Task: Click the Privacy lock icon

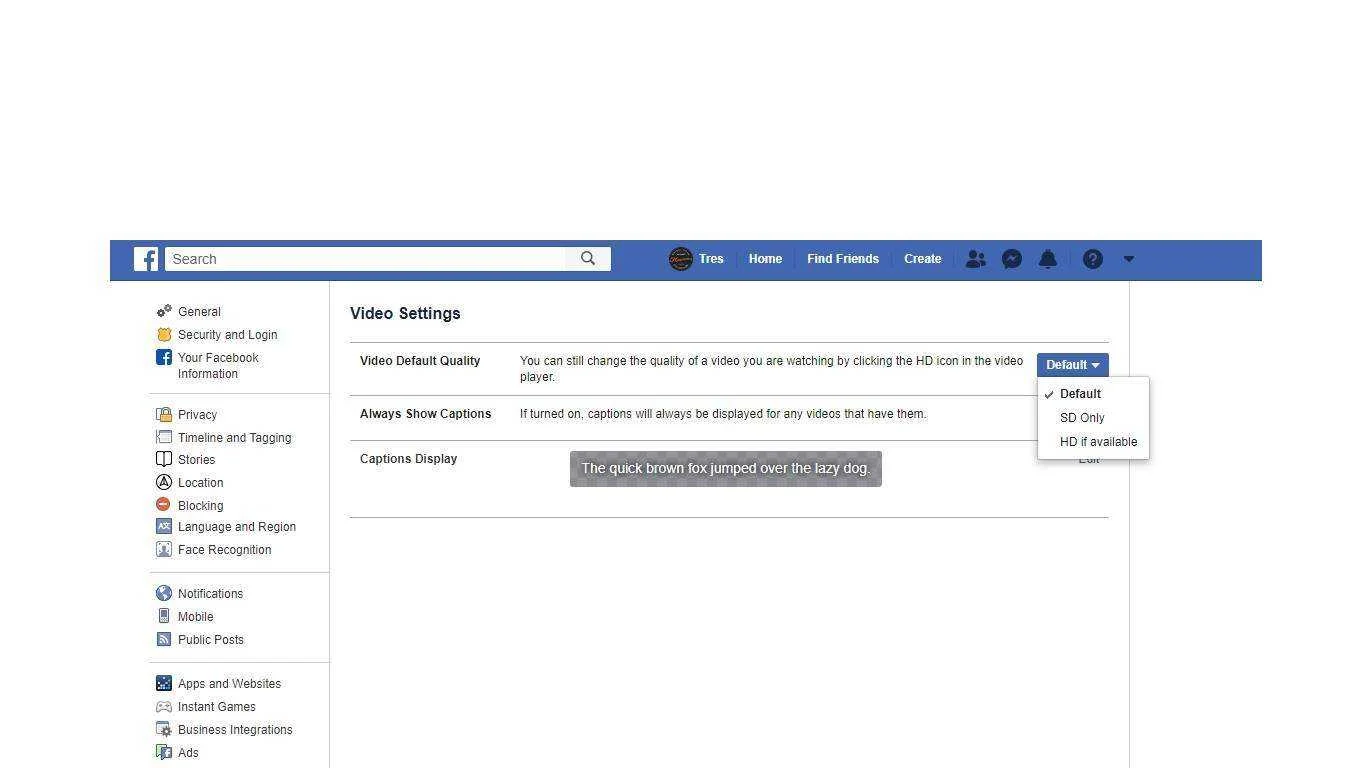Action: 164,414
